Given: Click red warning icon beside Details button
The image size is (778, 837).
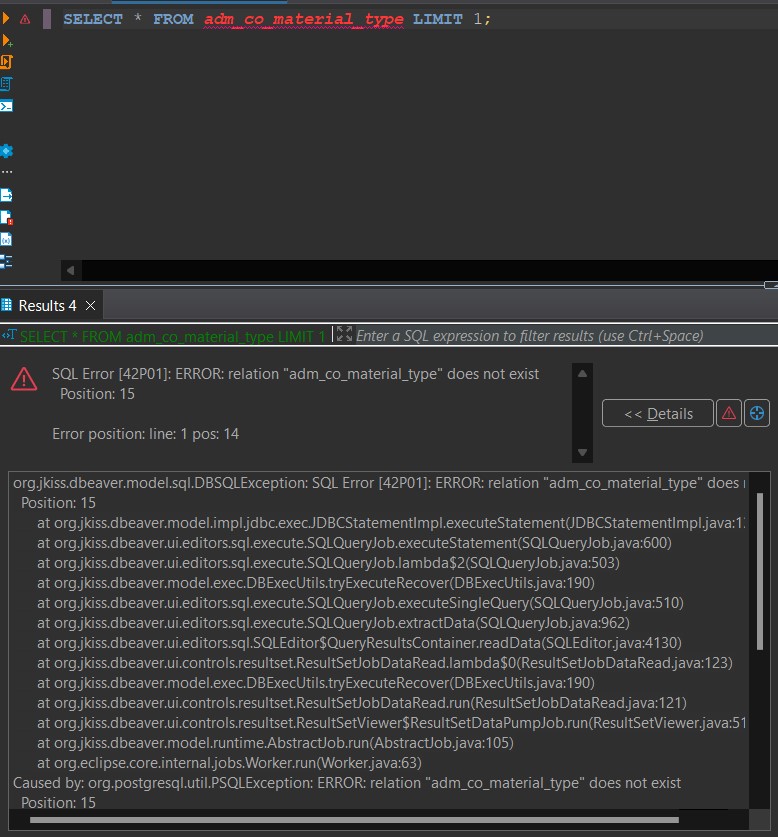Looking at the screenshot, I should point(729,413).
